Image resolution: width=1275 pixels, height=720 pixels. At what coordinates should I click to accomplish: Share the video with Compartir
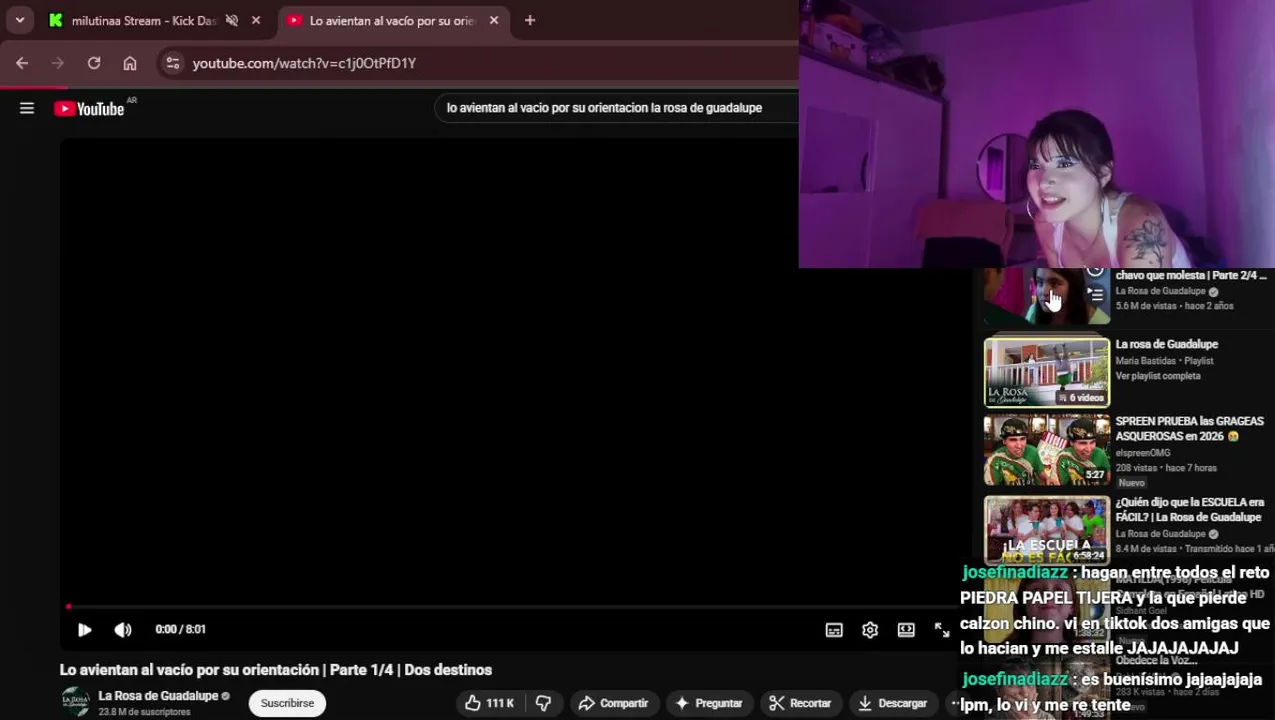[613, 703]
